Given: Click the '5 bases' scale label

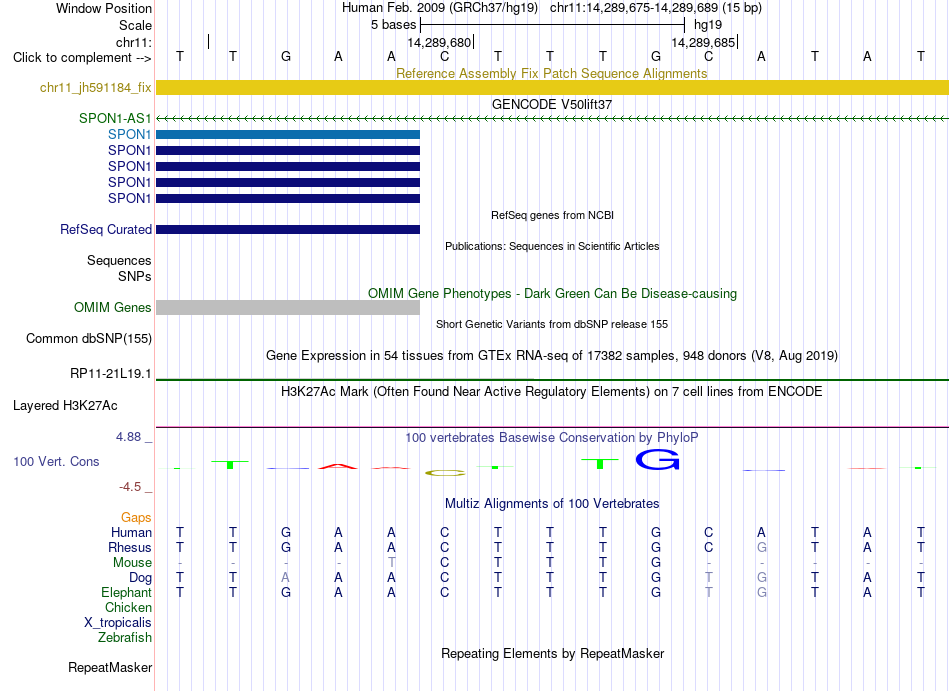Looking at the screenshot, I should [394, 25].
